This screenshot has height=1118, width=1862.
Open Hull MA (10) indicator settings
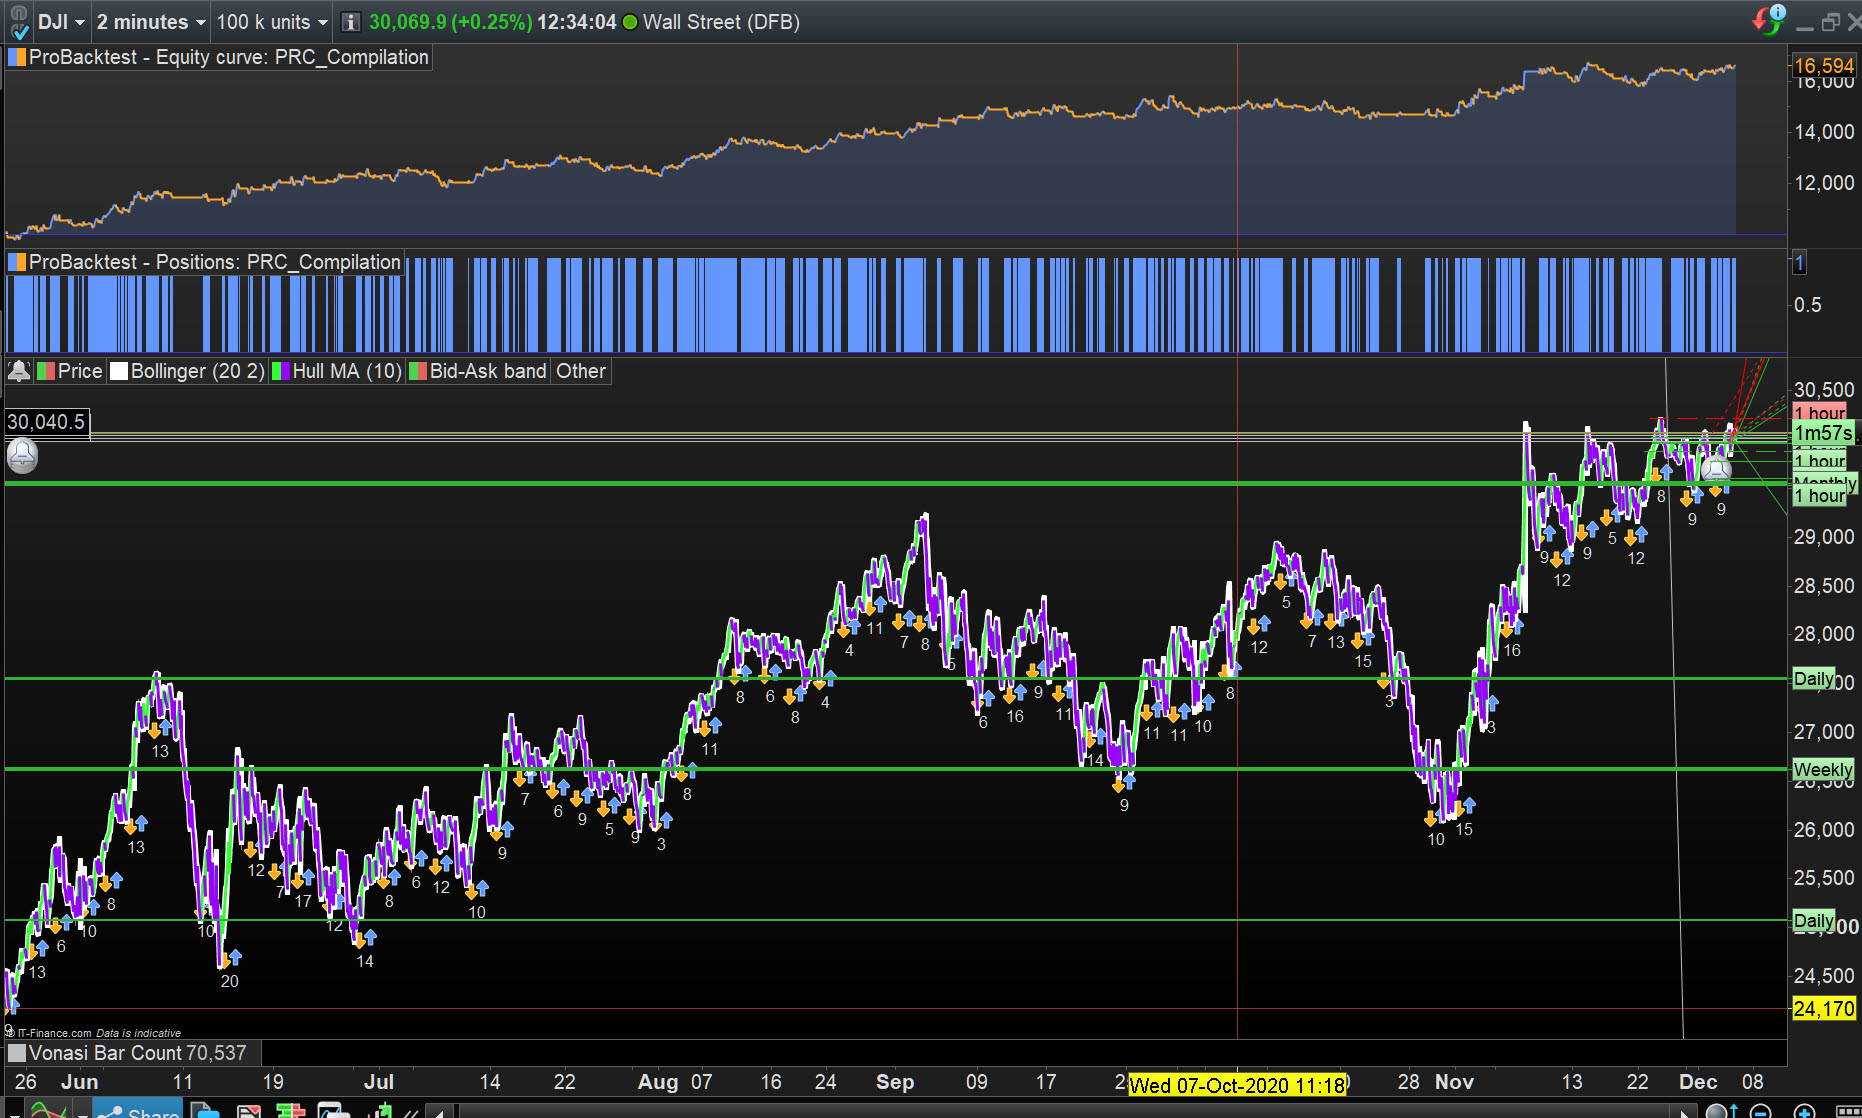[x=347, y=371]
